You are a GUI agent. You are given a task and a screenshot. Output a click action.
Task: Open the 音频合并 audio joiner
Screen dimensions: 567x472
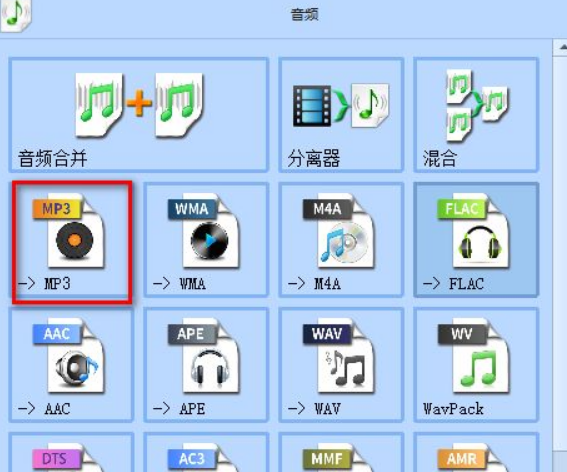click(139, 115)
